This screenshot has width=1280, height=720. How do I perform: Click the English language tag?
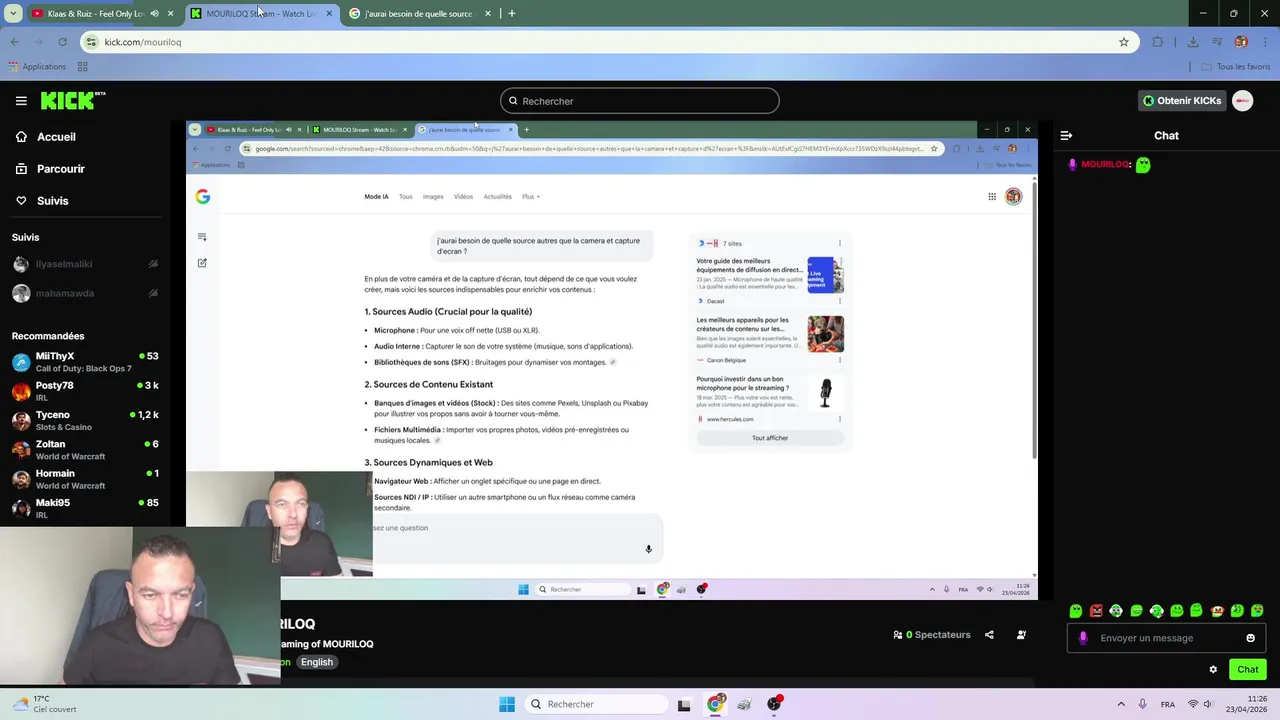pyautogui.click(x=316, y=662)
